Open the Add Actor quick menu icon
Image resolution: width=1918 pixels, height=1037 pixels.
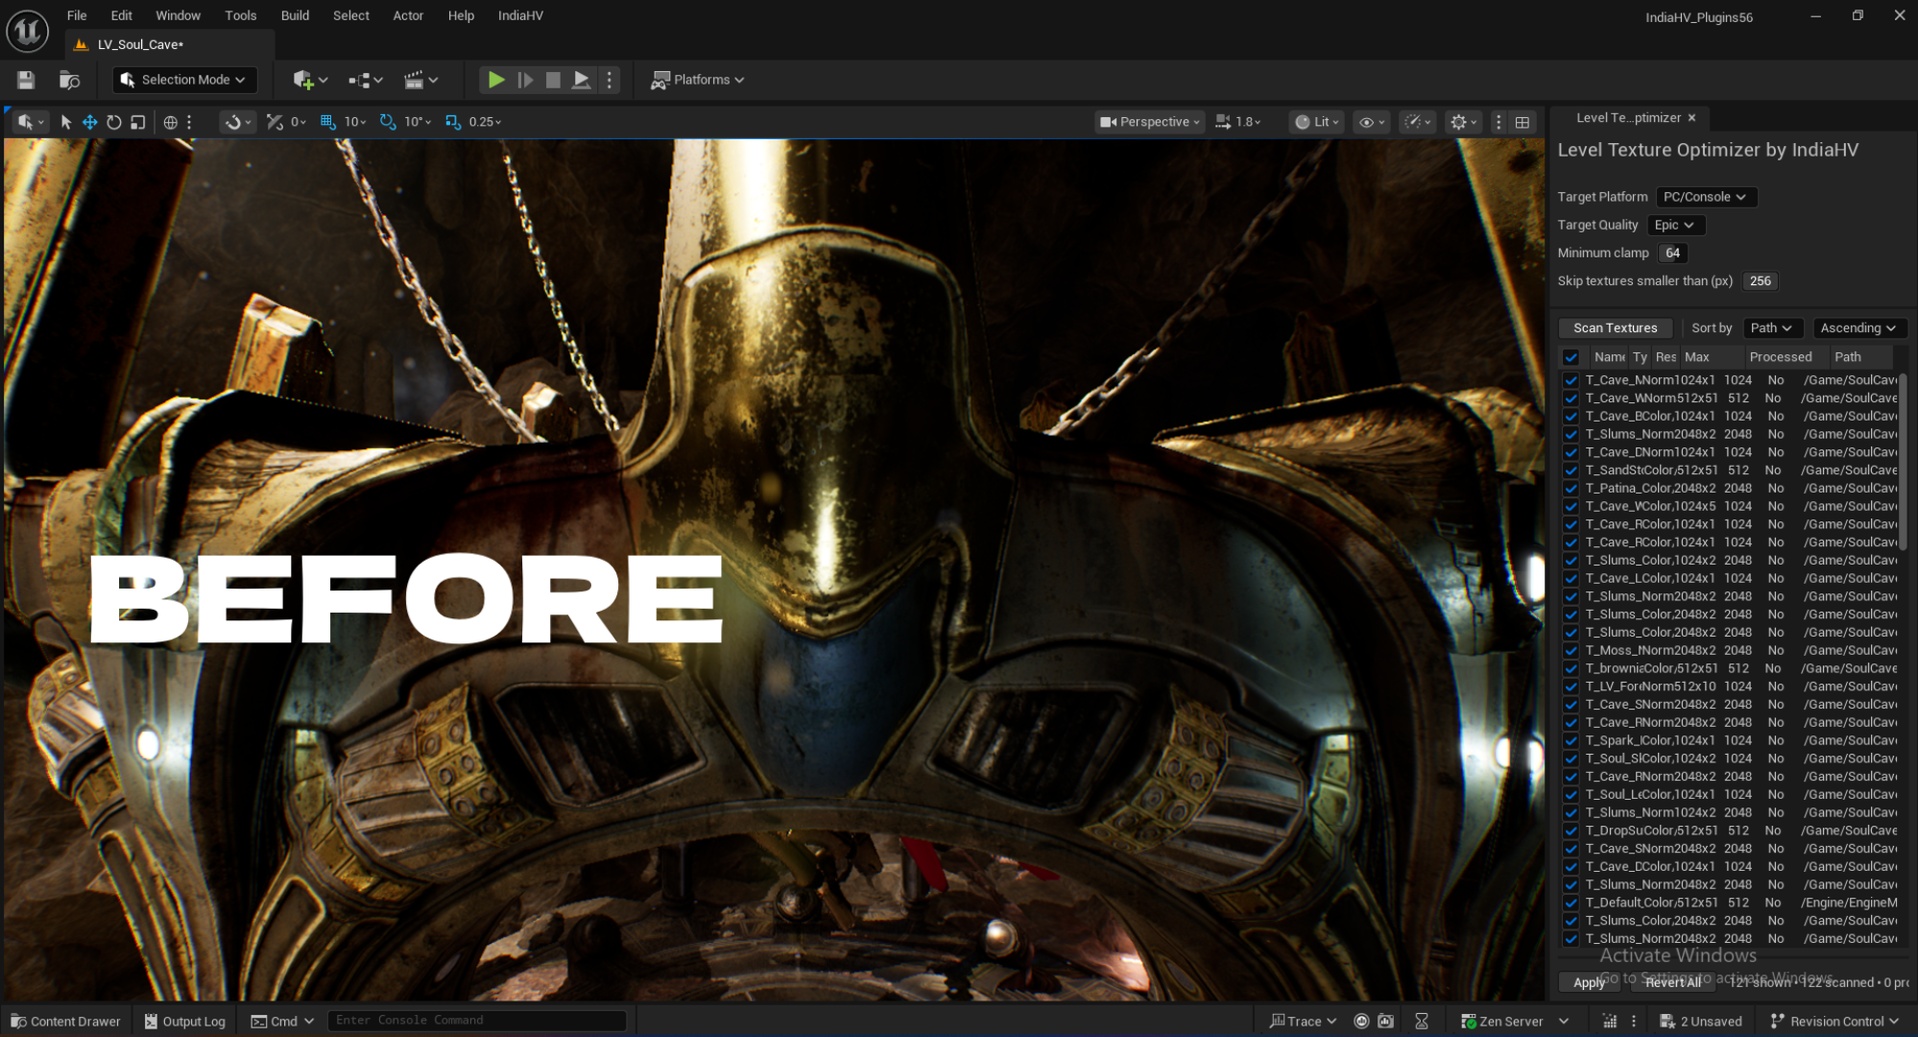pos(309,80)
